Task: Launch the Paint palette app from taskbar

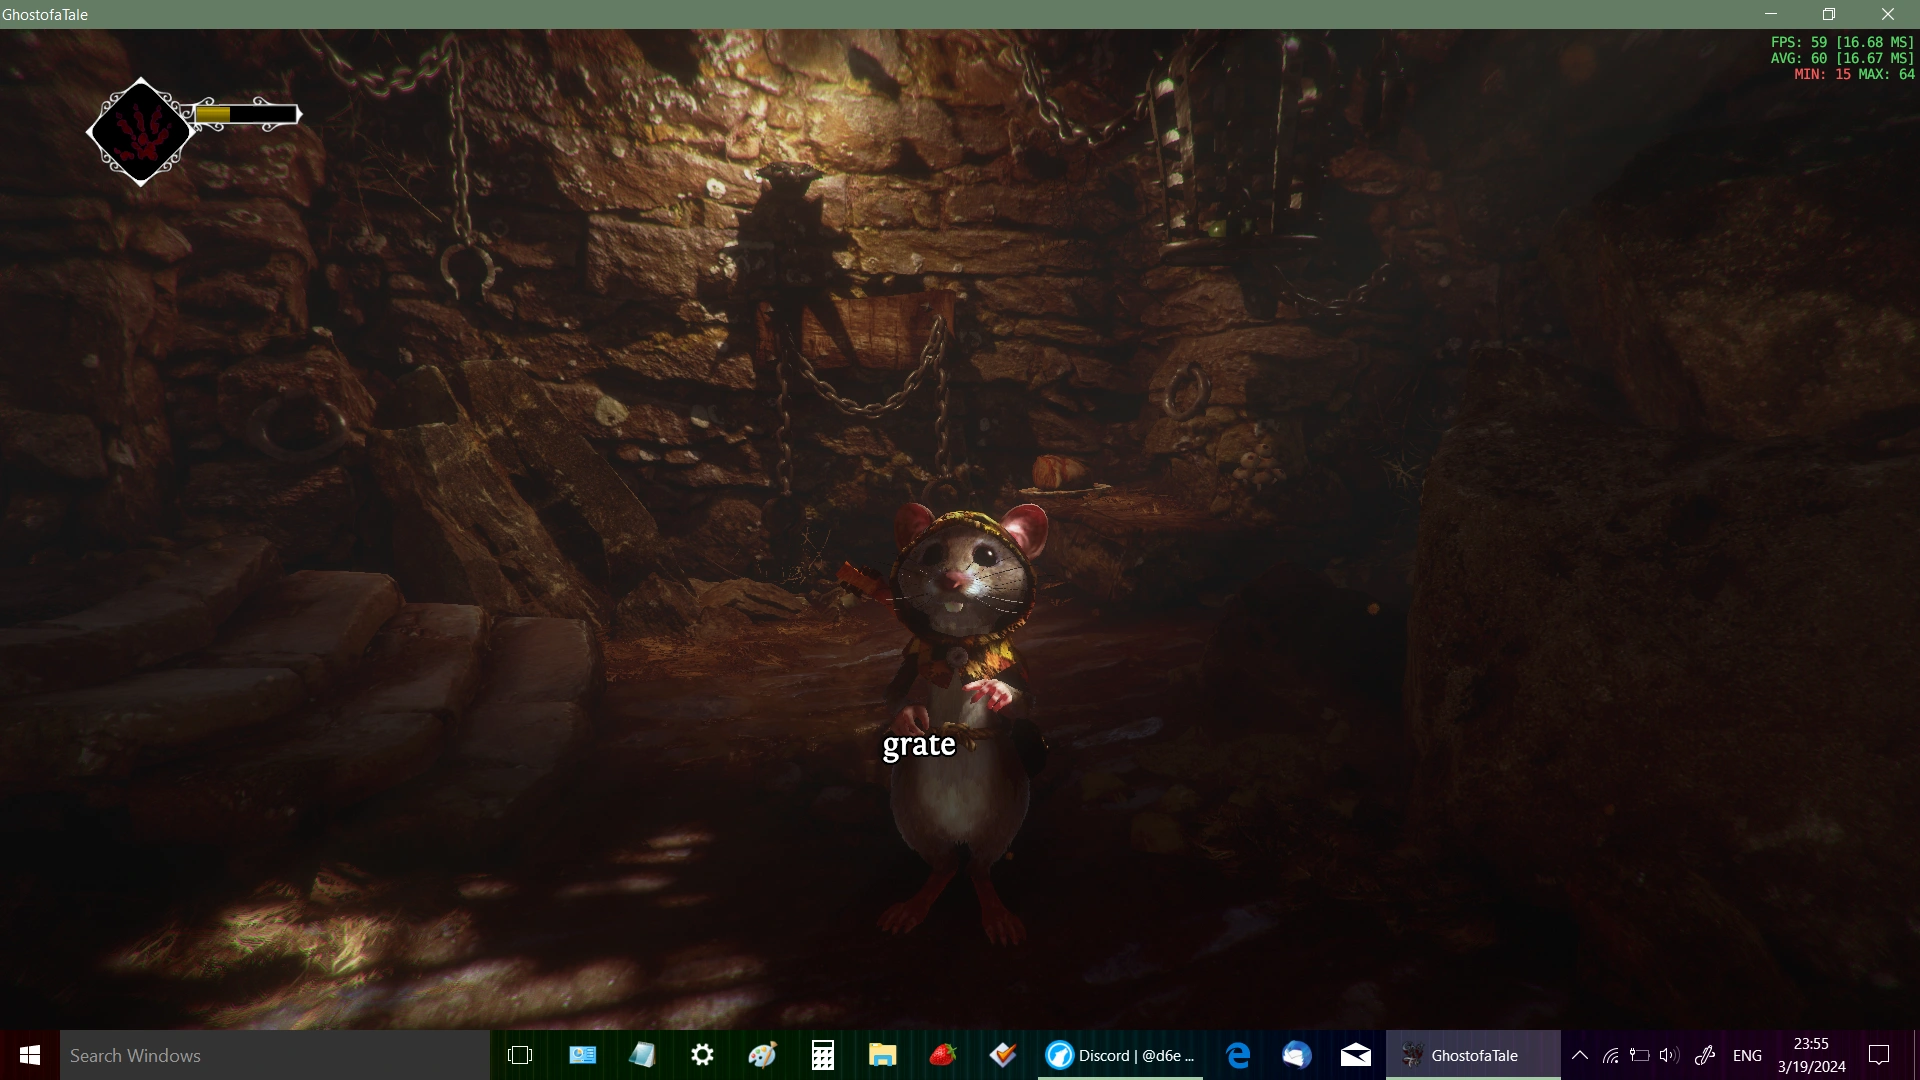Action: (762, 1055)
